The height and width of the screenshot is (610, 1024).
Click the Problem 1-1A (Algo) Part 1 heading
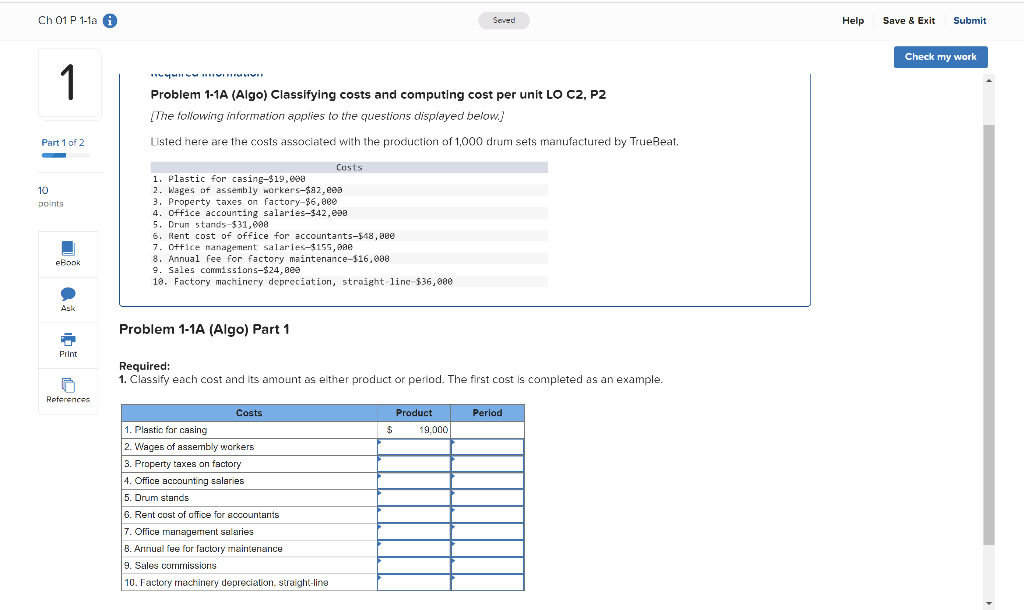point(204,329)
